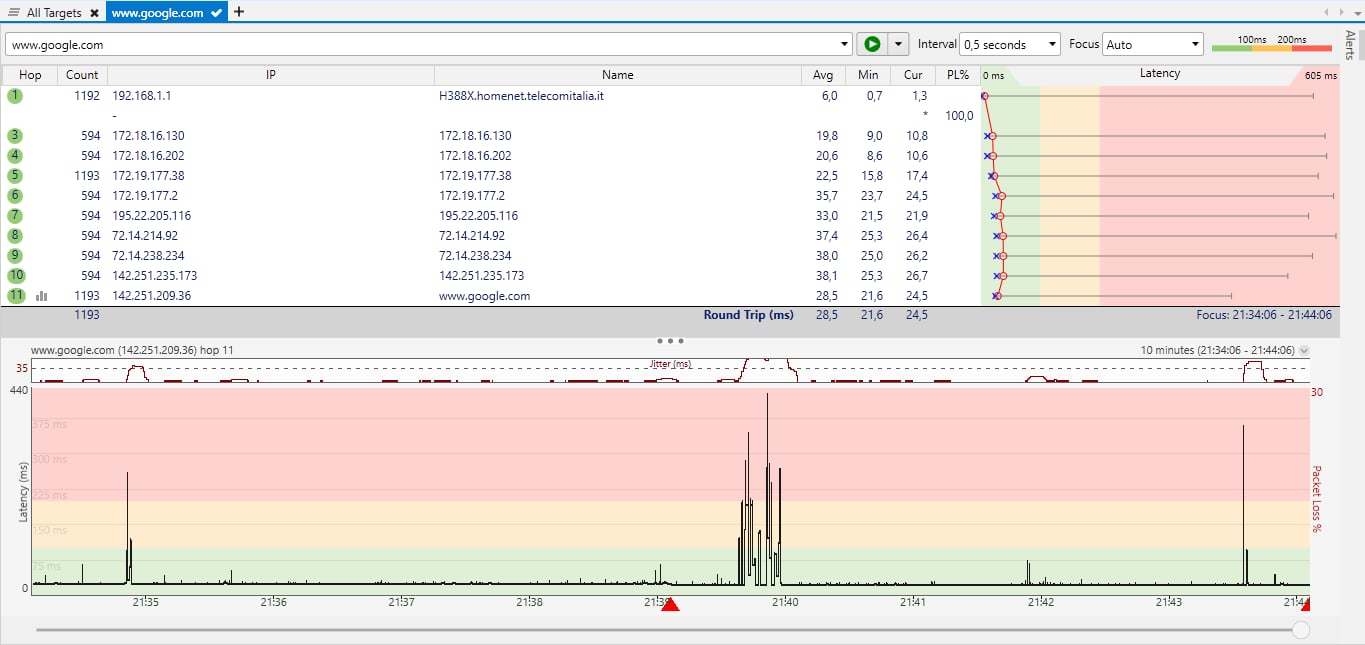Click the www.google.com name in hop 11
Screen dimensions: 1365x645
[x=485, y=296]
